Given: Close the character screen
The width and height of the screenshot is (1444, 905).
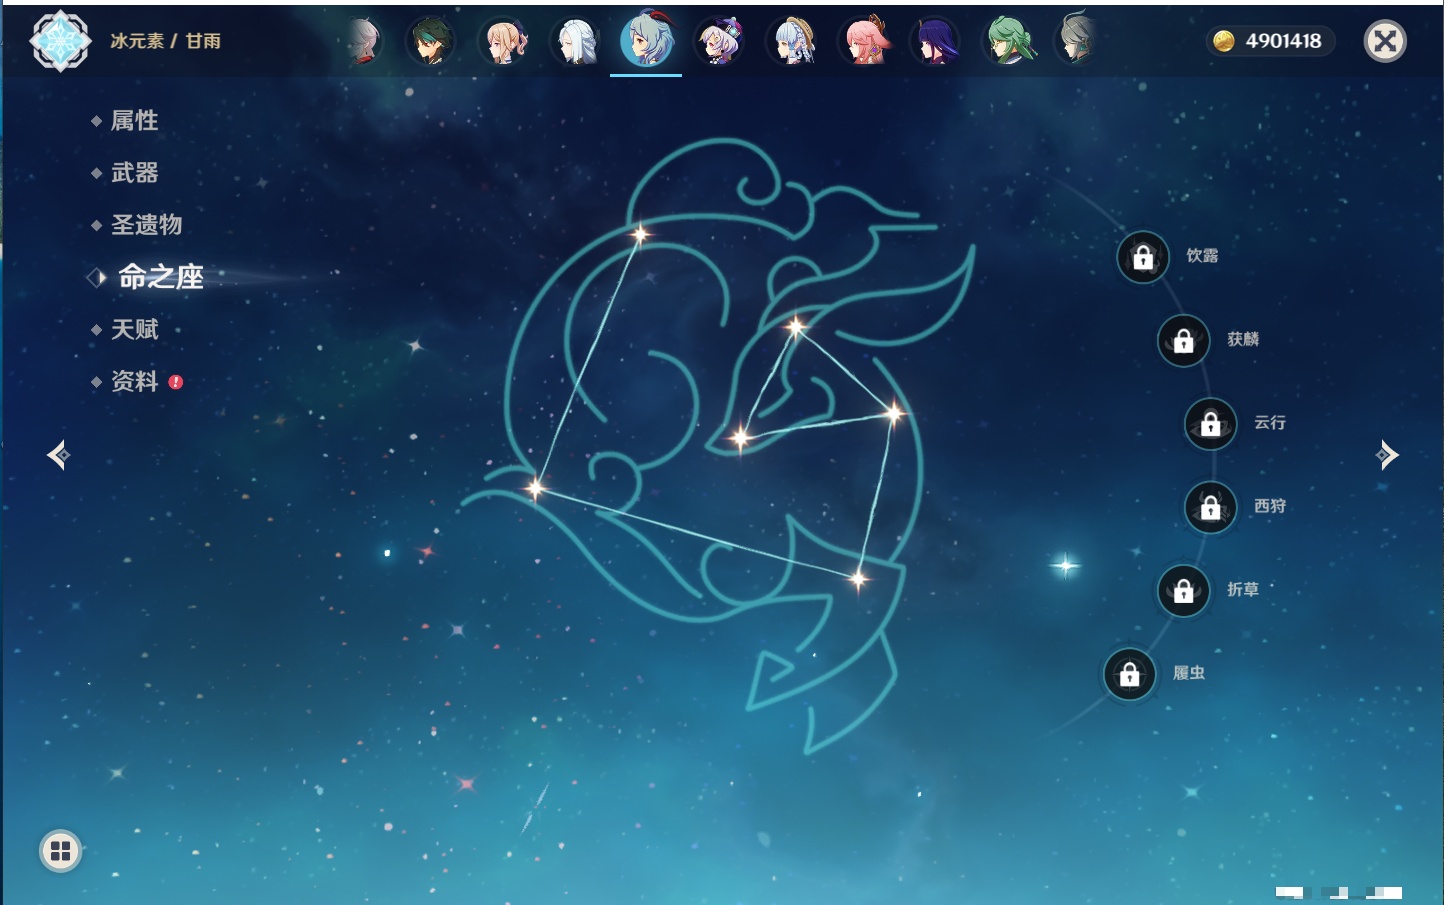Looking at the screenshot, I should point(1385,41).
